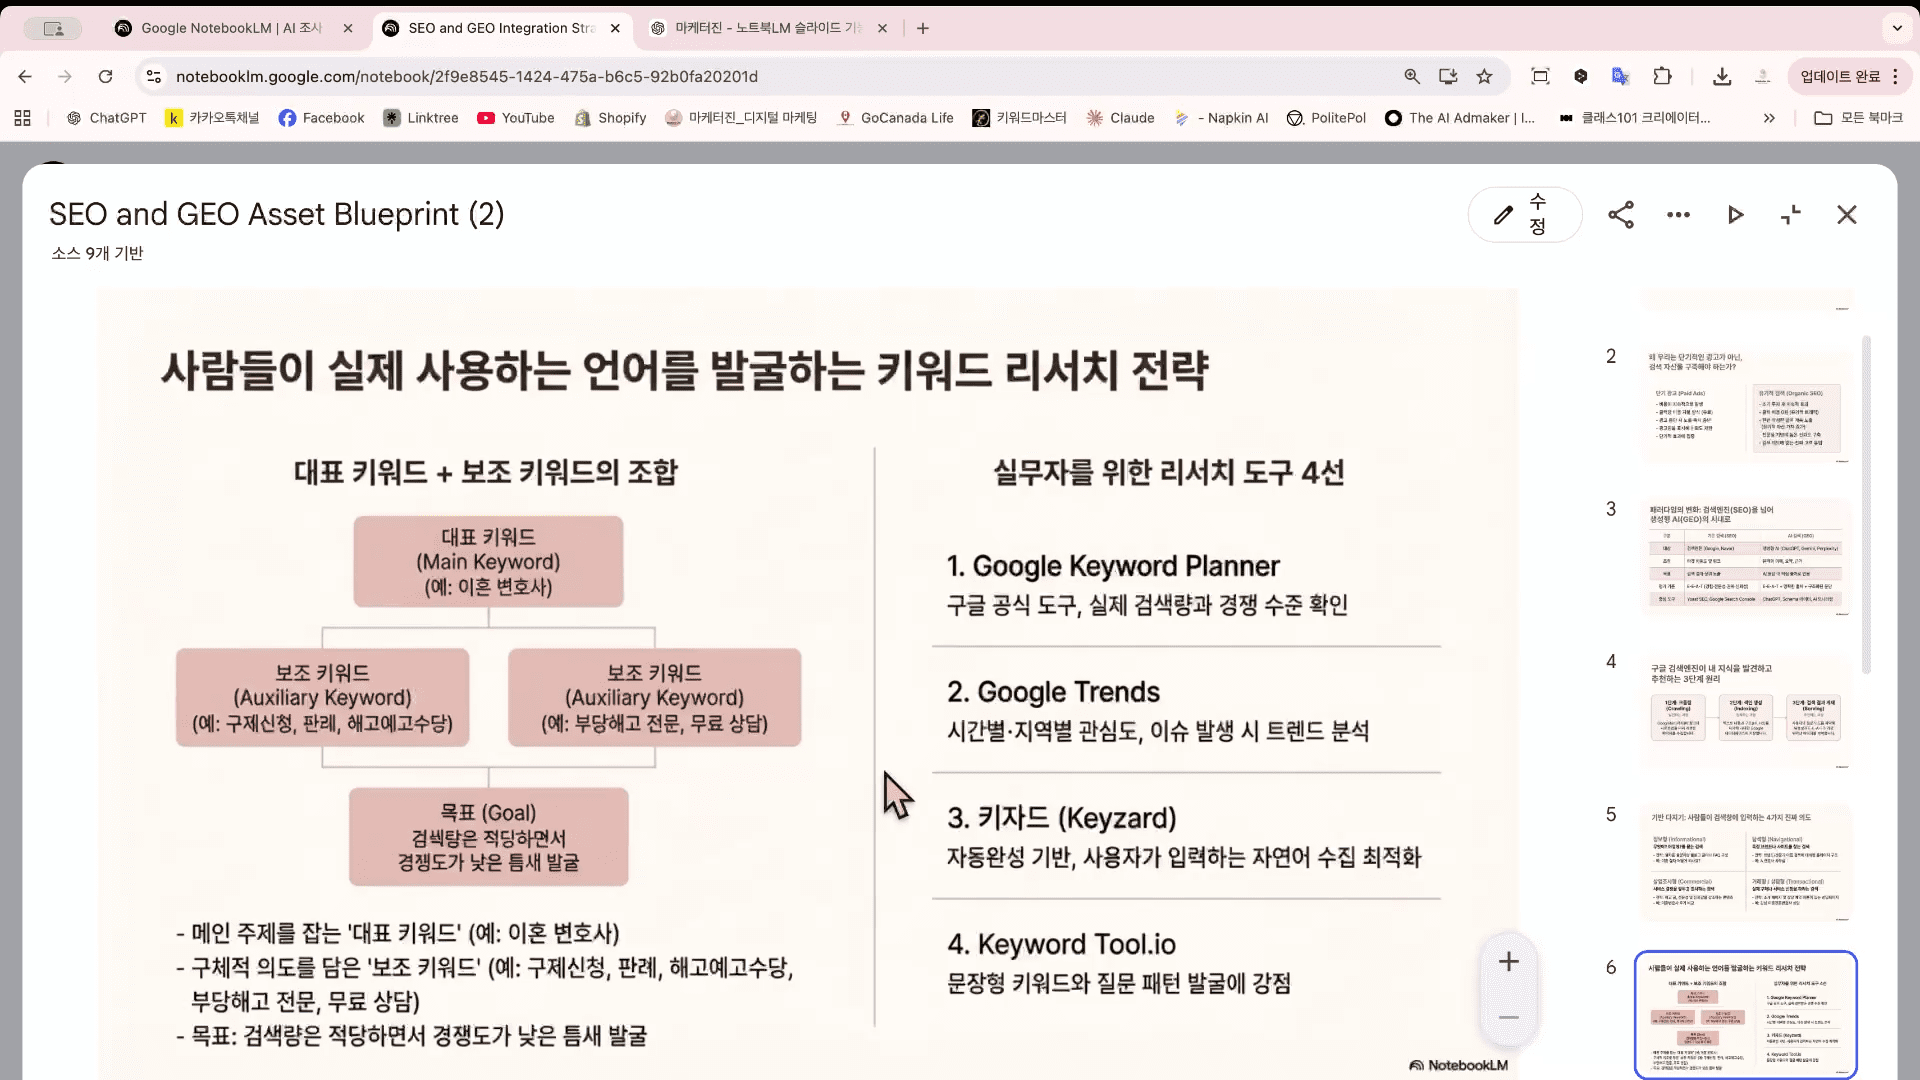This screenshot has width=1920, height=1080.
Task: Expand the hidden bookmarks chevron
Action: coord(1769,118)
